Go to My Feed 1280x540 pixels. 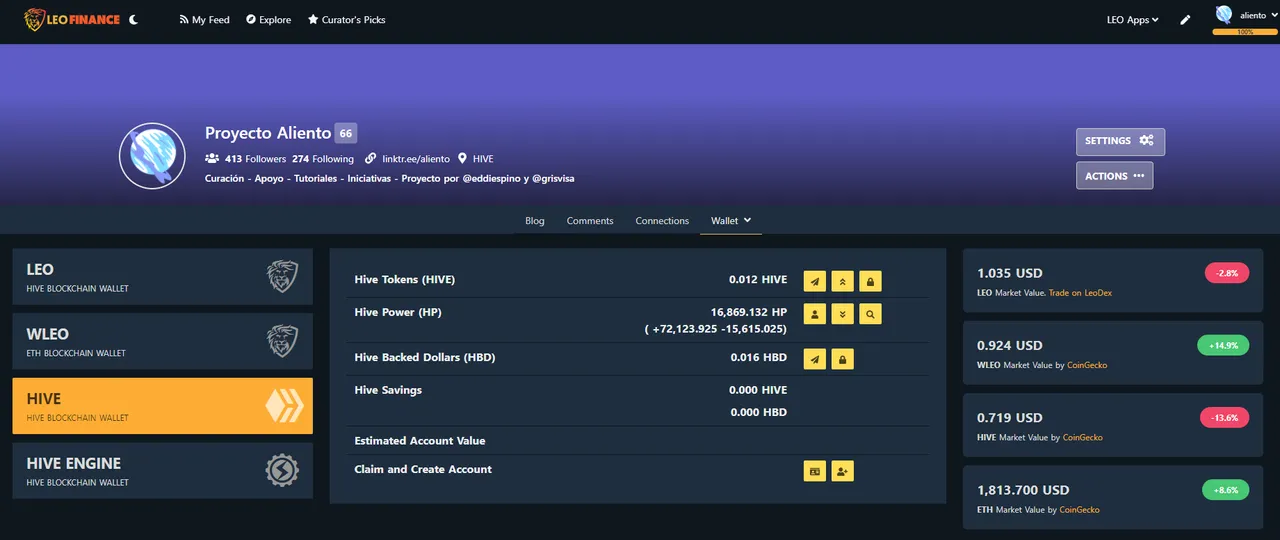(x=204, y=19)
